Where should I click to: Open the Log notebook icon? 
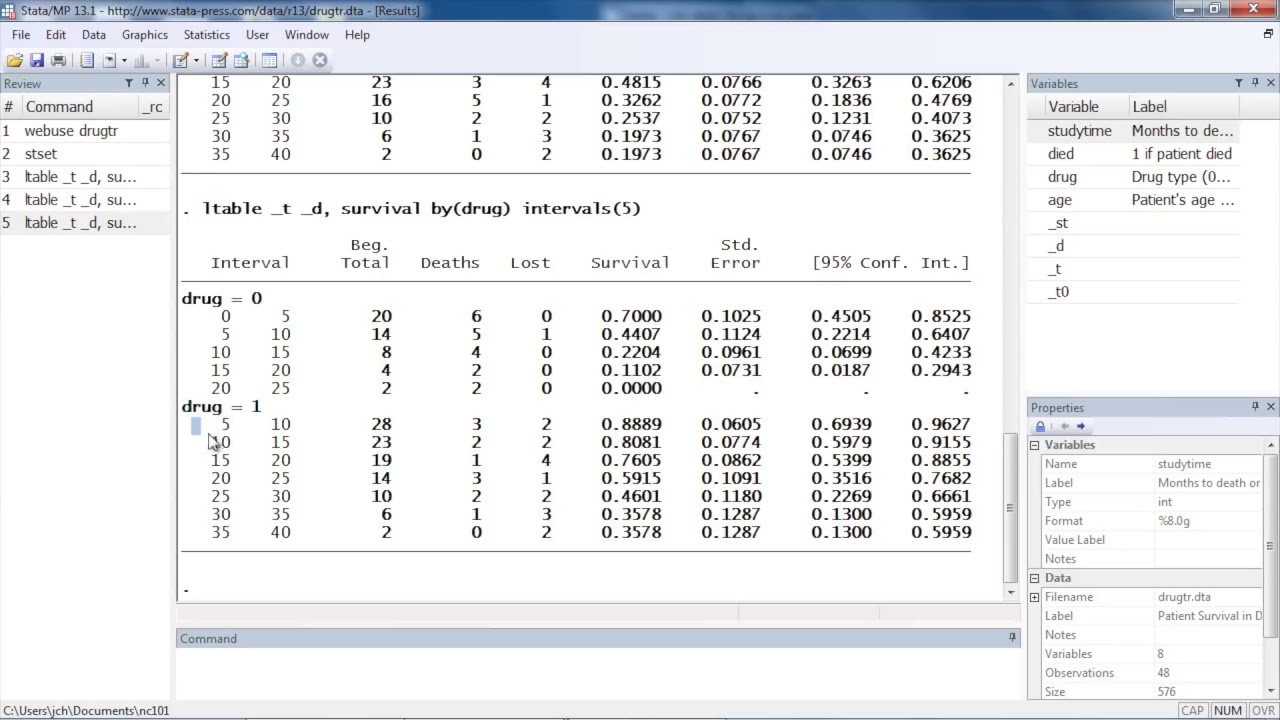87,60
